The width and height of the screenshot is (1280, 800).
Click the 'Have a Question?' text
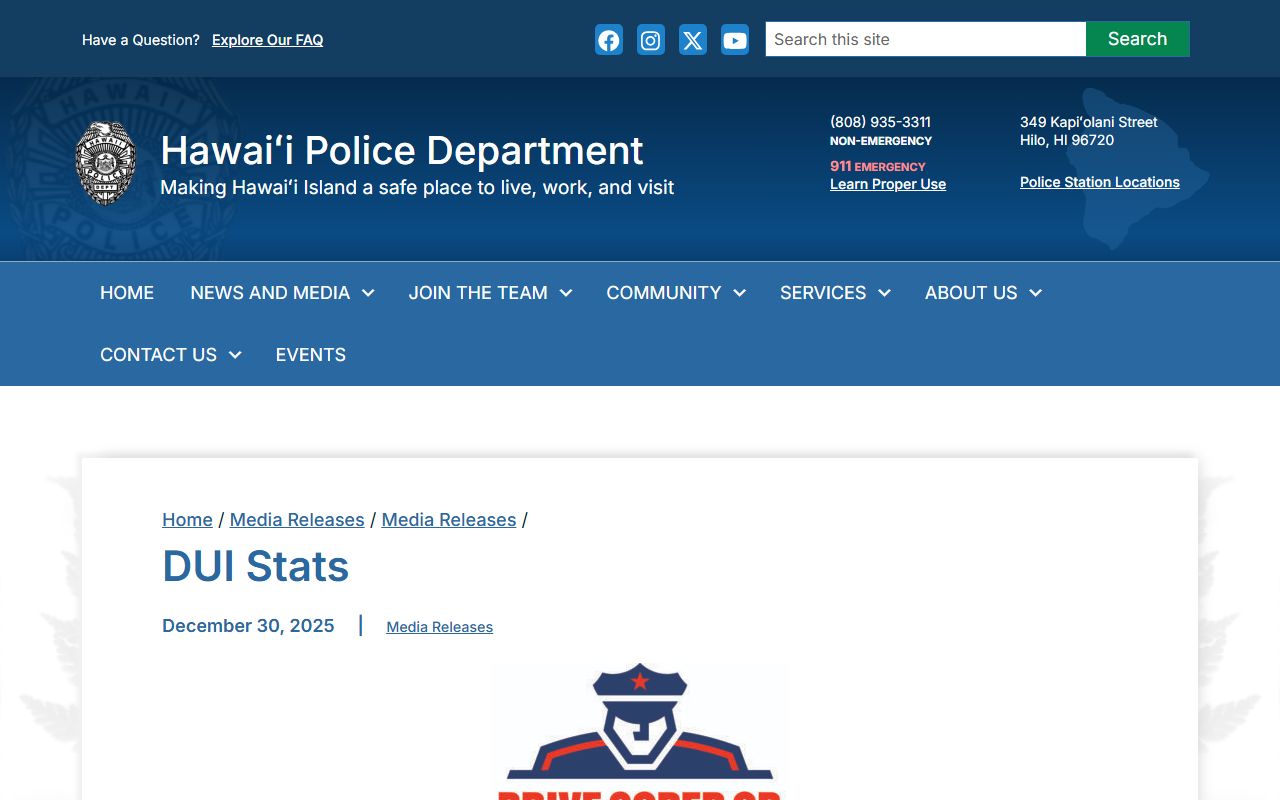(141, 40)
